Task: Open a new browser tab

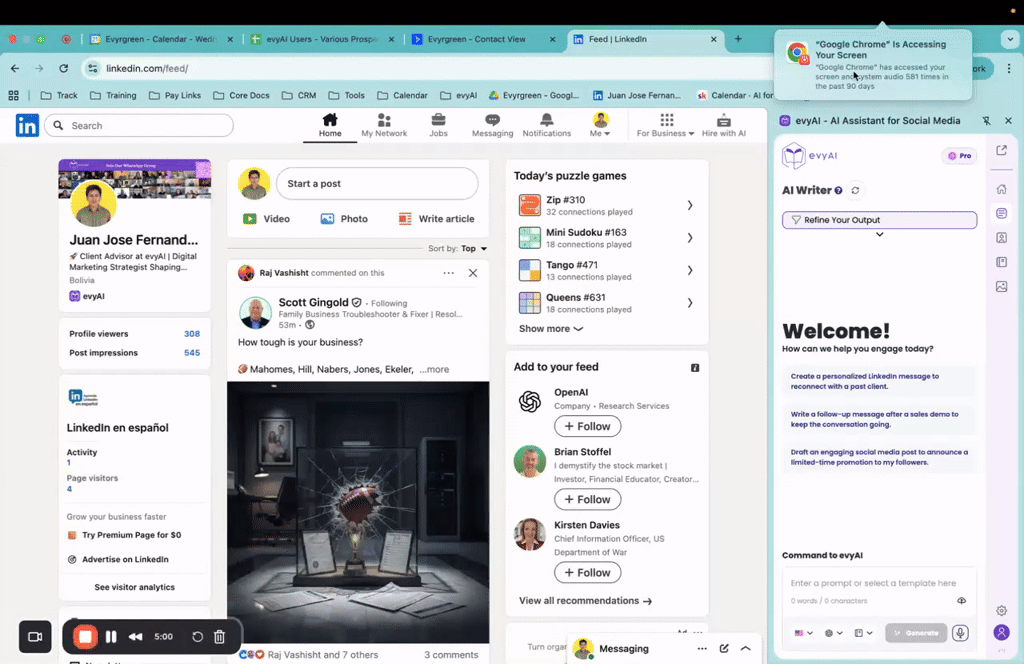Action: coord(738,39)
